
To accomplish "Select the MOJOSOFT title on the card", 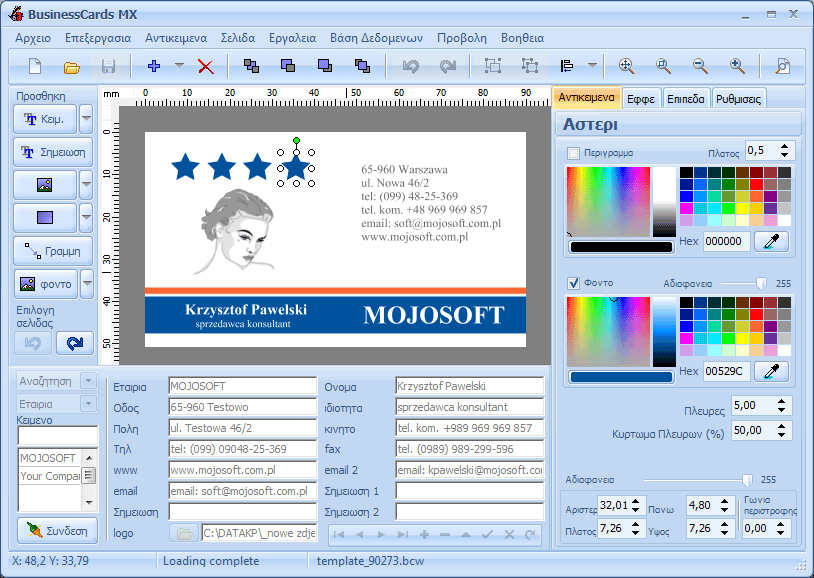I will tap(433, 315).
